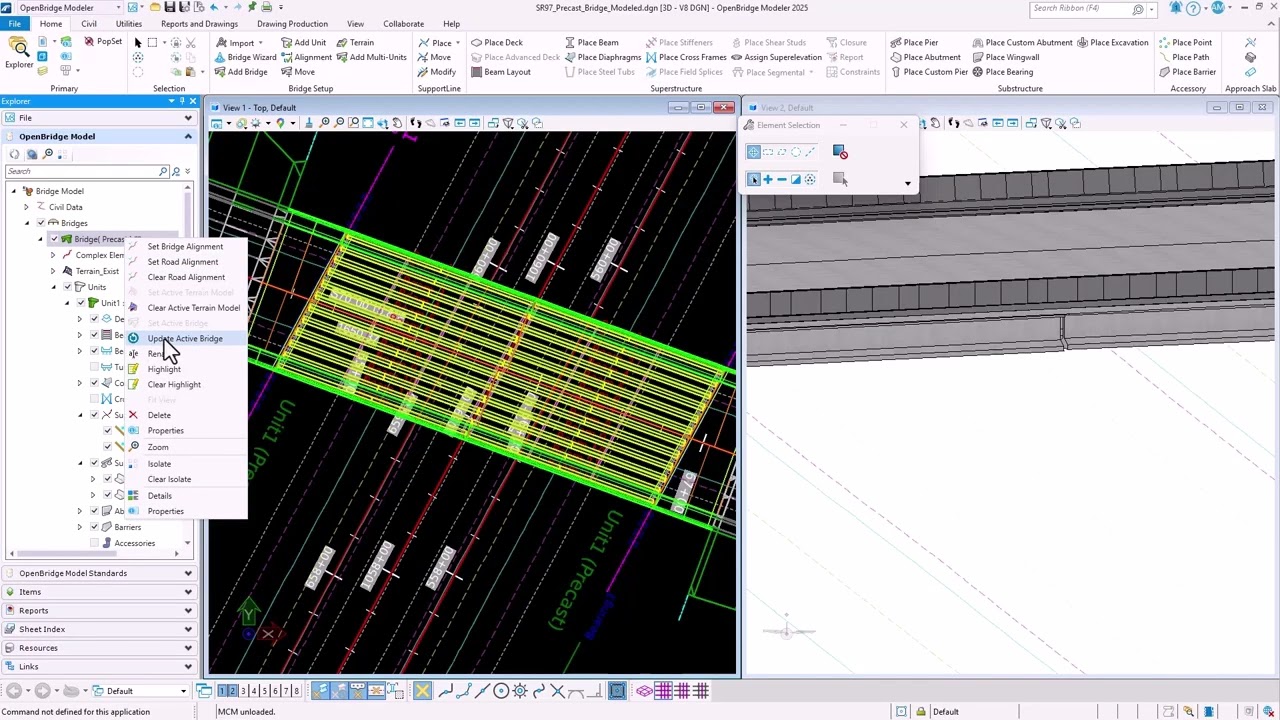Select the Place Path tool

(1183, 57)
